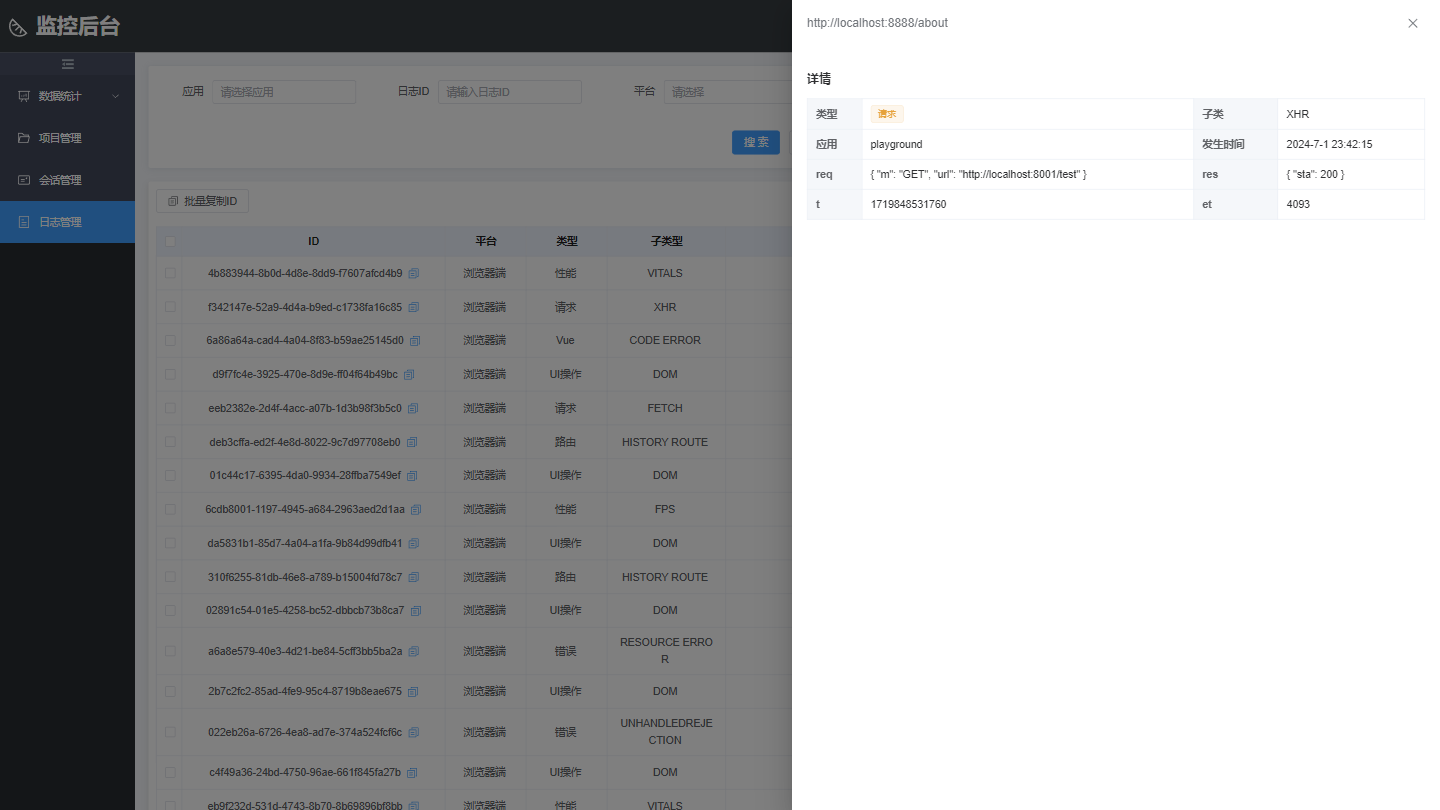Click copy icon beside ID 4b883944
This screenshot has width=1440, height=810.
click(x=414, y=273)
